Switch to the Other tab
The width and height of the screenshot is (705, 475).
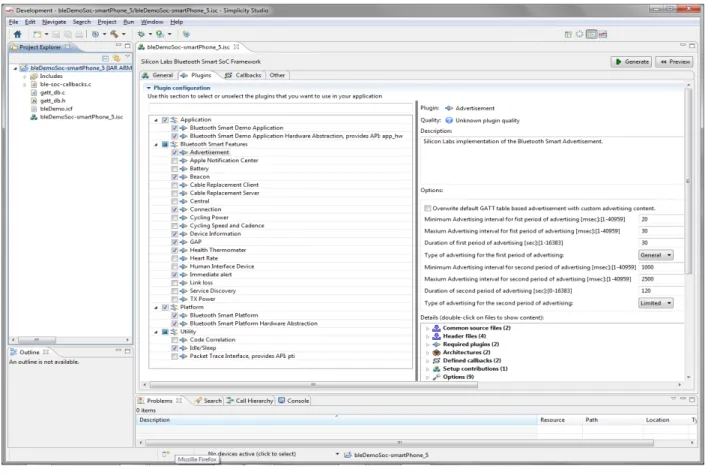click(x=277, y=75)
